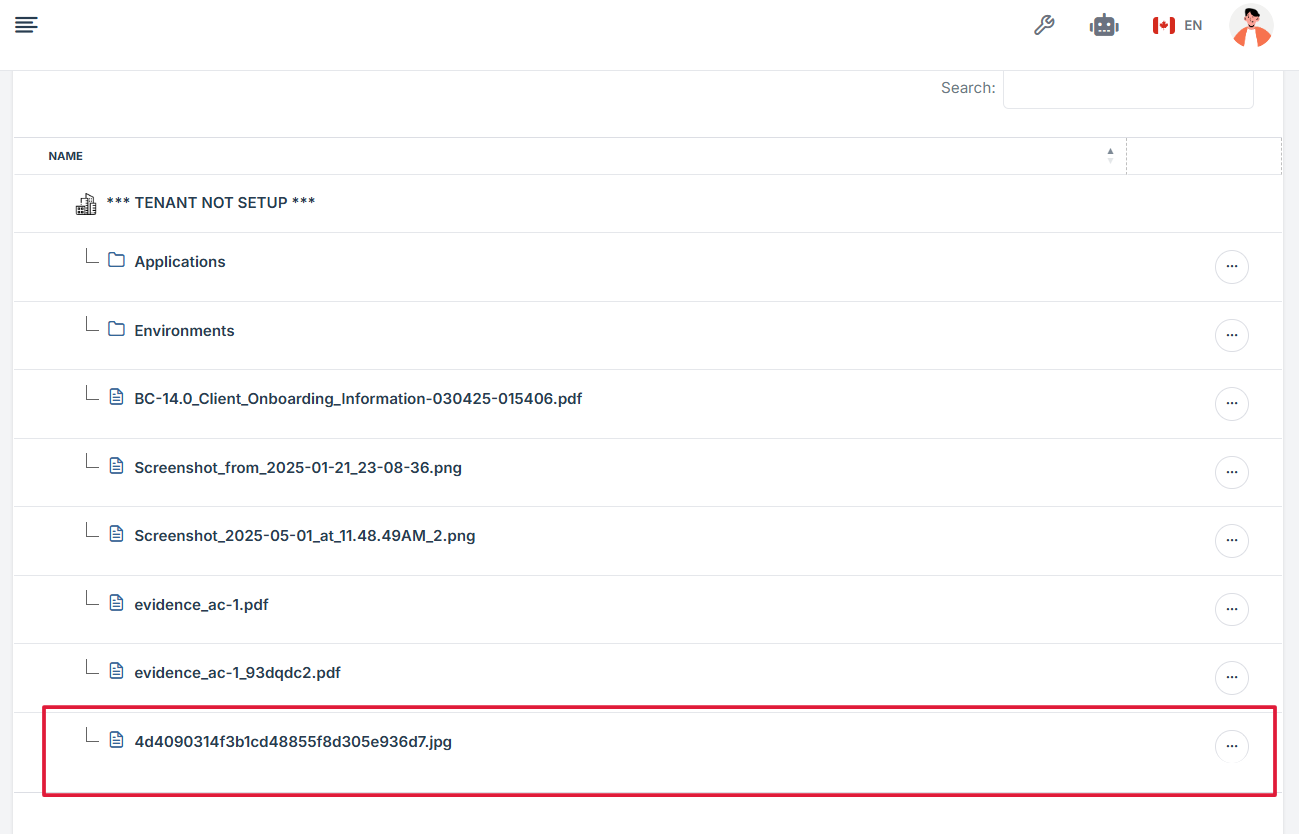Open evidence_ac-1_93dqdc2.pdf file
The width and height of the screenshot is (1299, 834).
coord(237,673)
